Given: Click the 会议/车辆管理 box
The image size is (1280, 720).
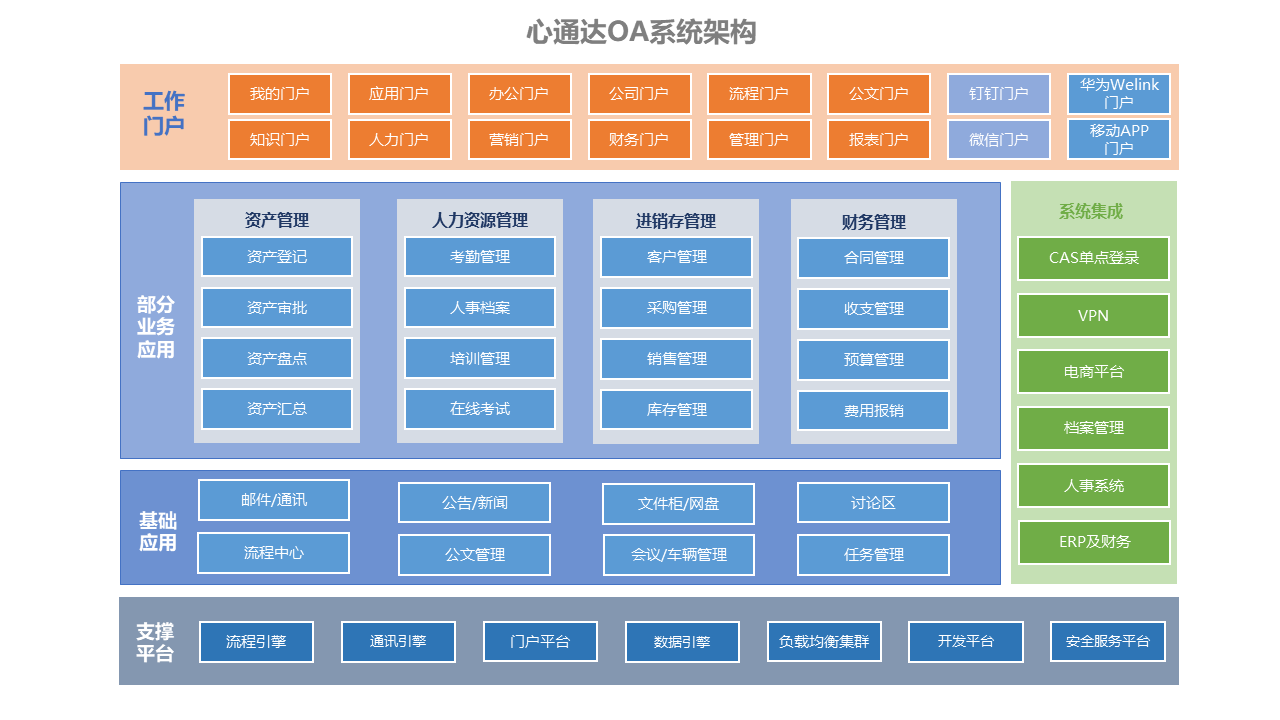Looking at the screenshot, I should click(x=679, y=555).
